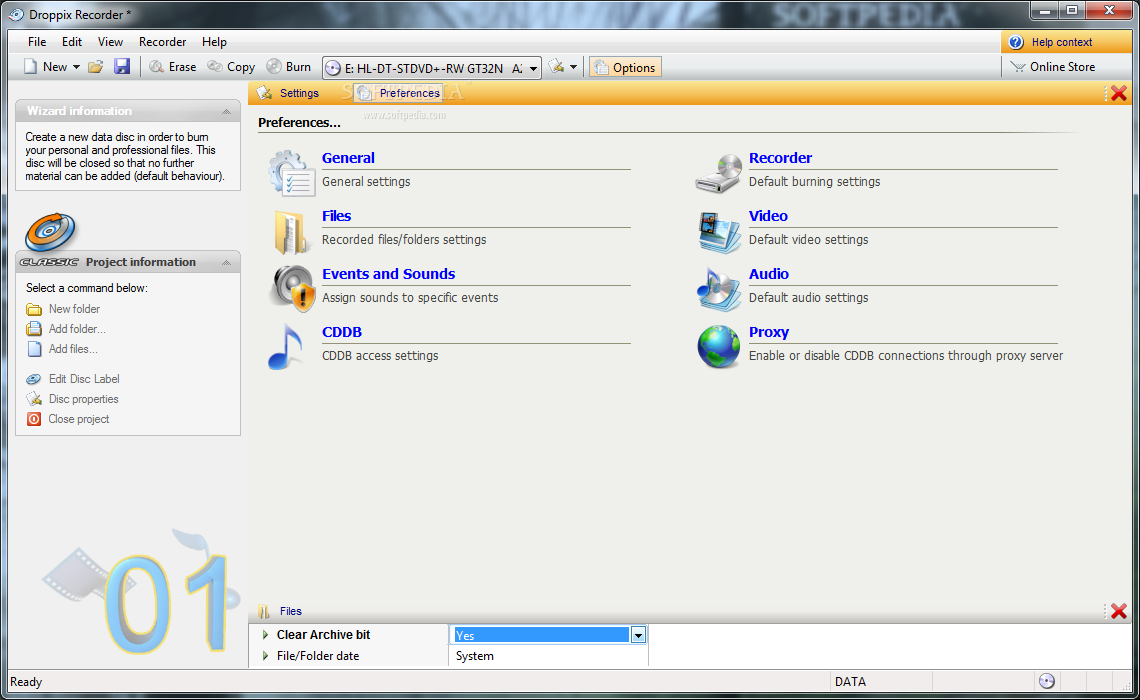Screen dimensions: 1140x700
Task: Open the View menu
Action: coord(111,42)
